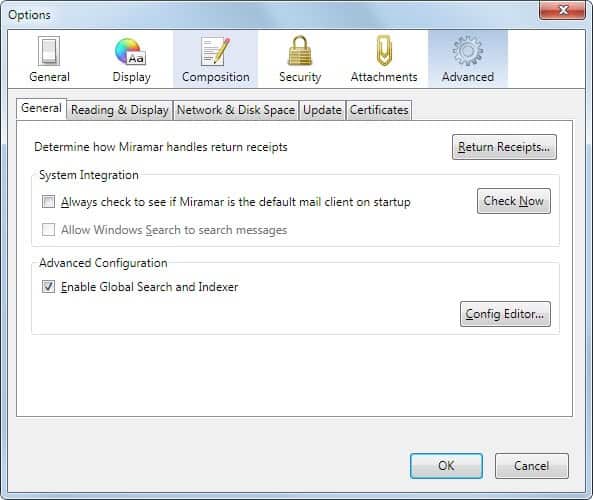Uncheck Enable Global Search and Indexer
Screen dimensions: 593x500
click(48, 287)
